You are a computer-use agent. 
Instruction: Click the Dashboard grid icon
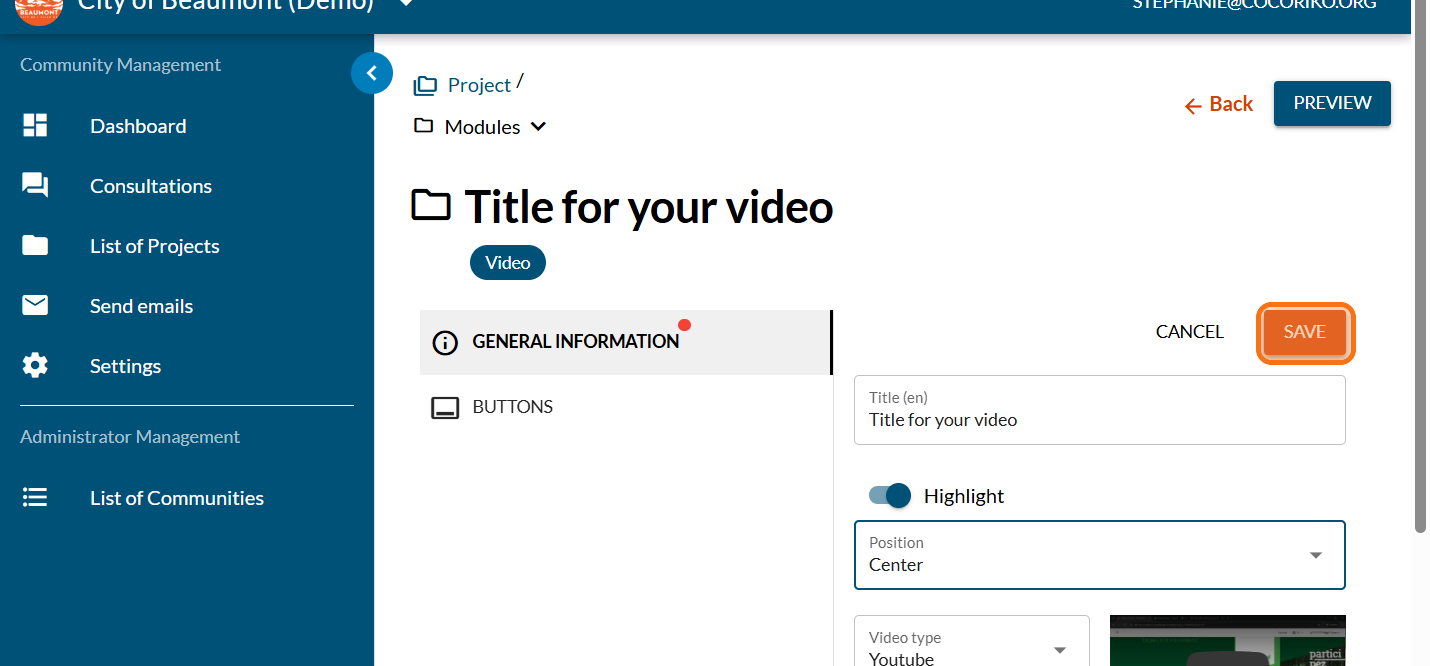(35, 126)
